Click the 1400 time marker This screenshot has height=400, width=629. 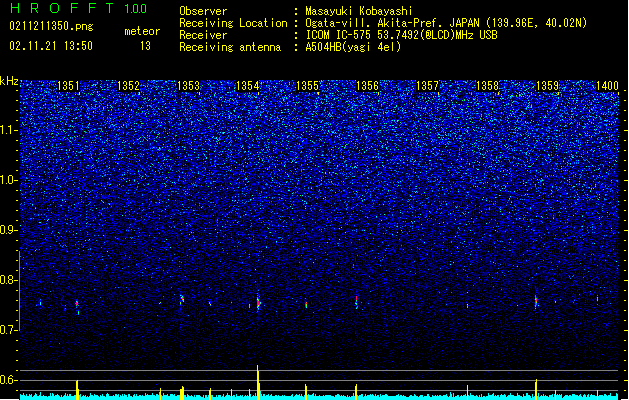[x=607, y=86]
